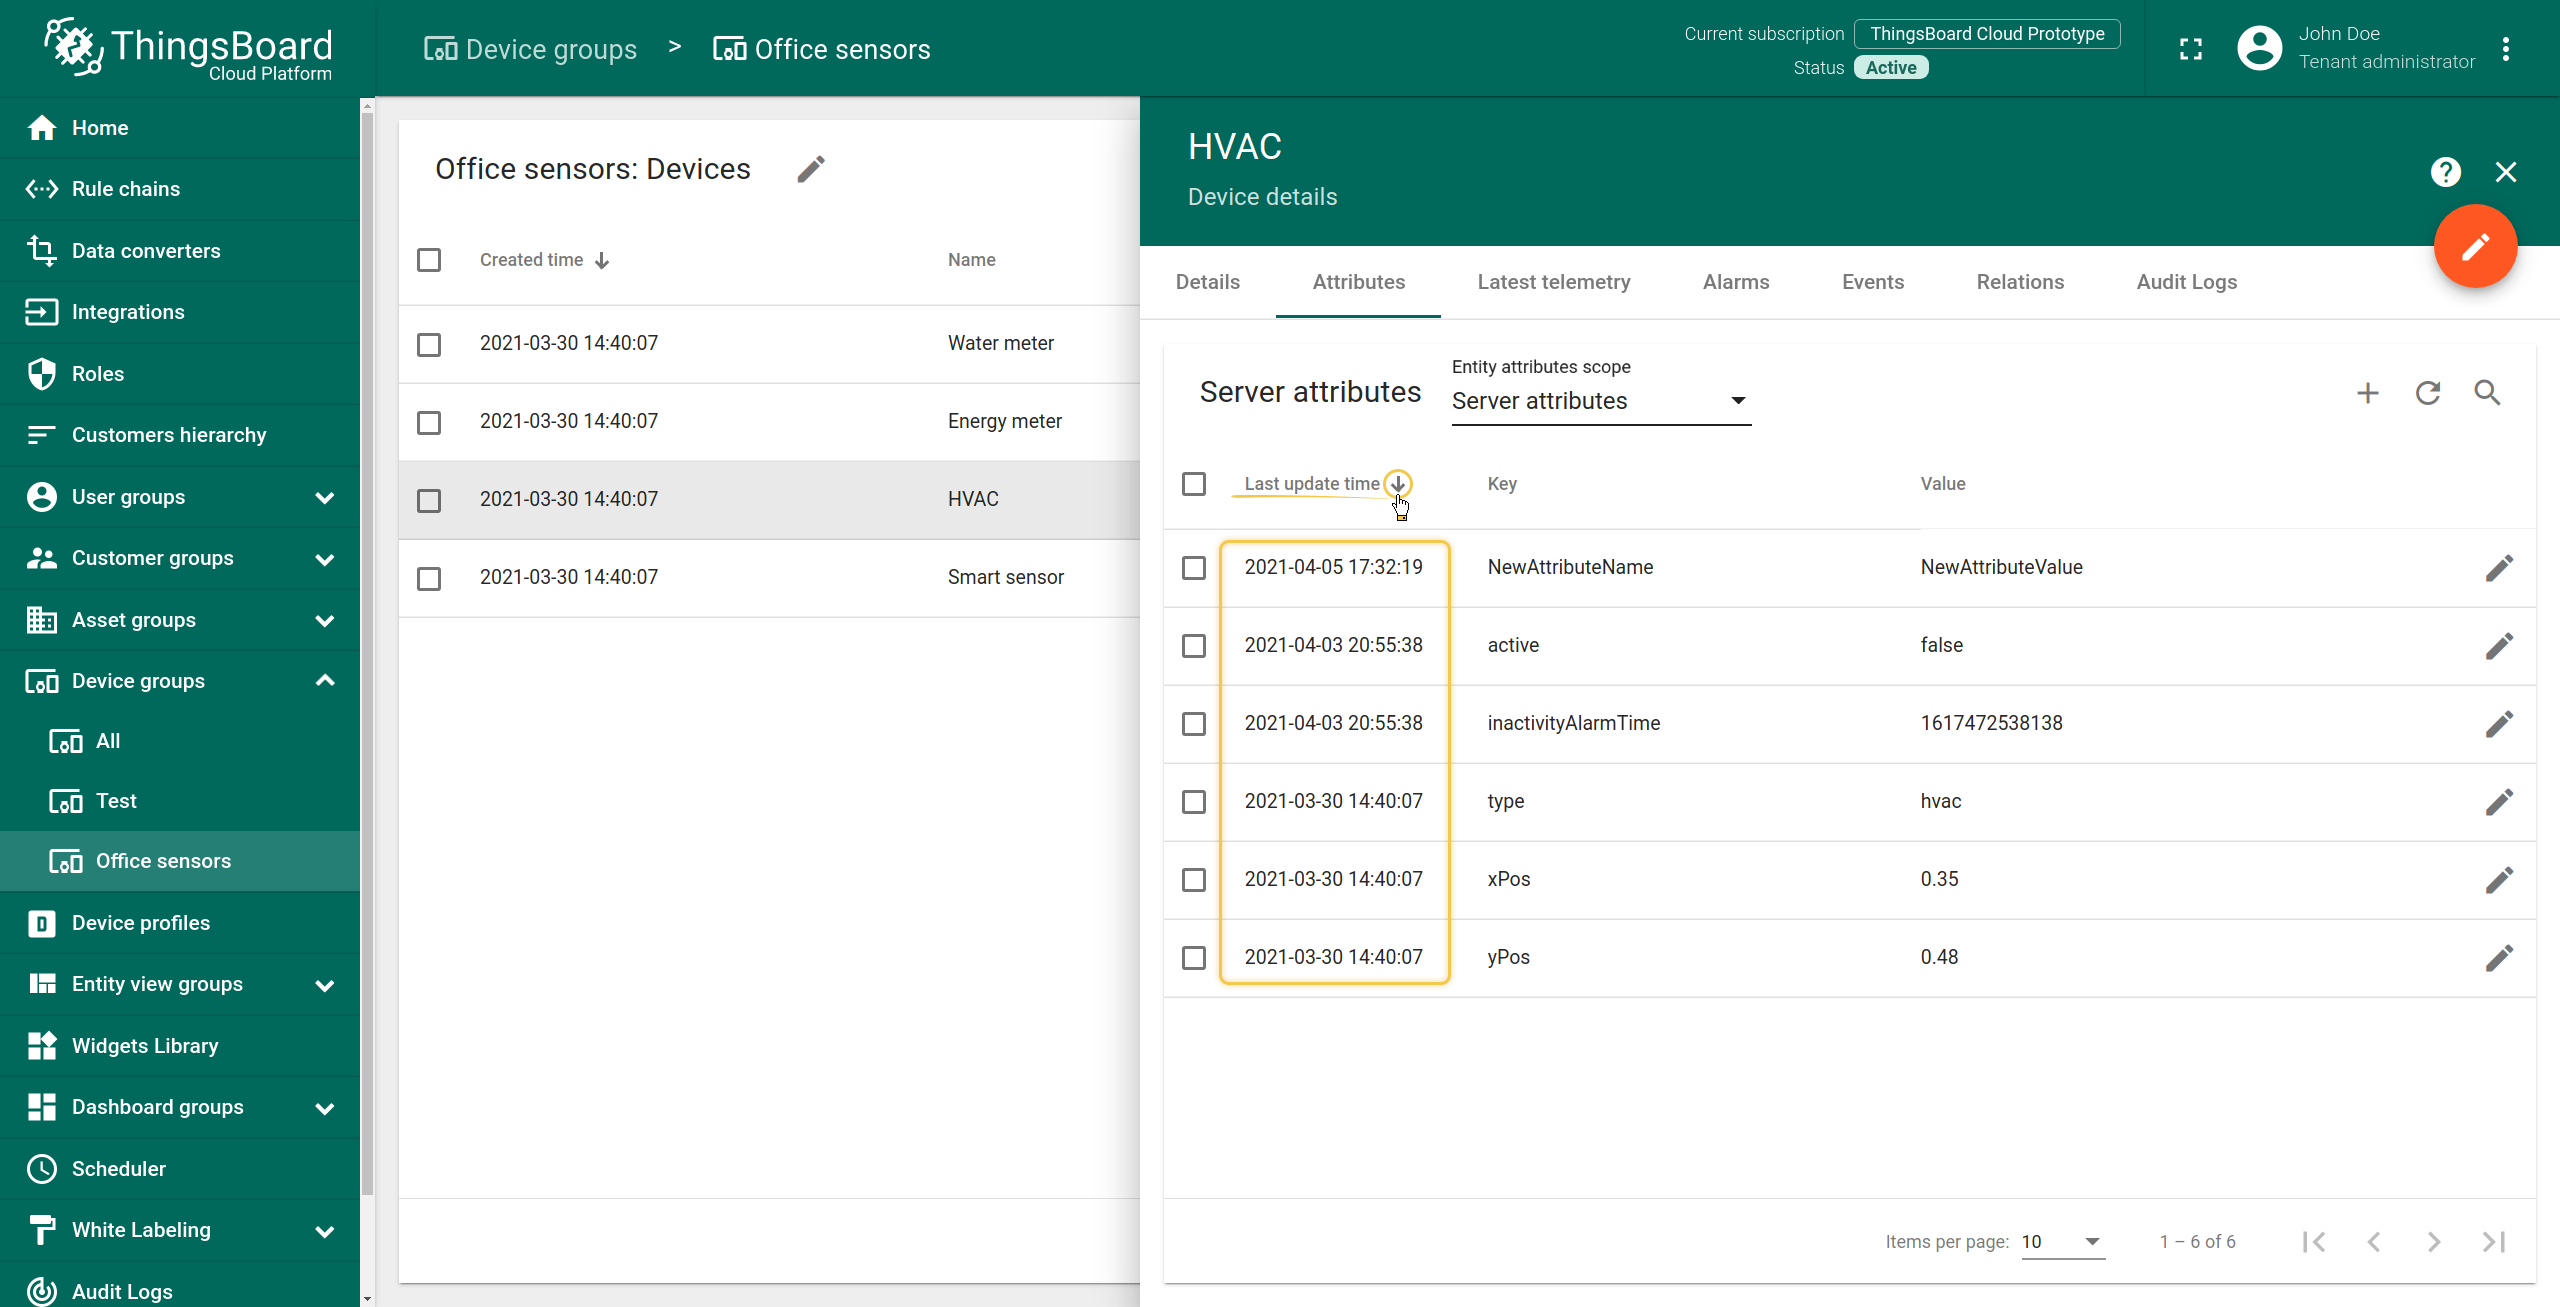Open the Entity attributes scope dropdown
This screenshot has height=1307, width=2560.
pos(1601,401)
